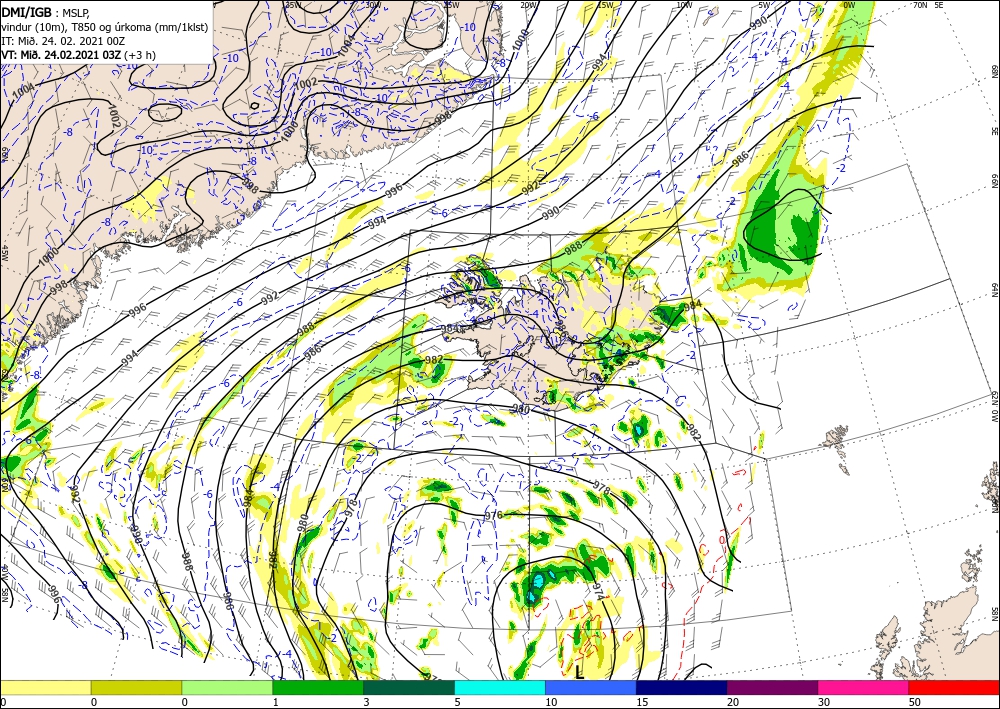
Task: Click the light green legend swatch
Action: 227,687
